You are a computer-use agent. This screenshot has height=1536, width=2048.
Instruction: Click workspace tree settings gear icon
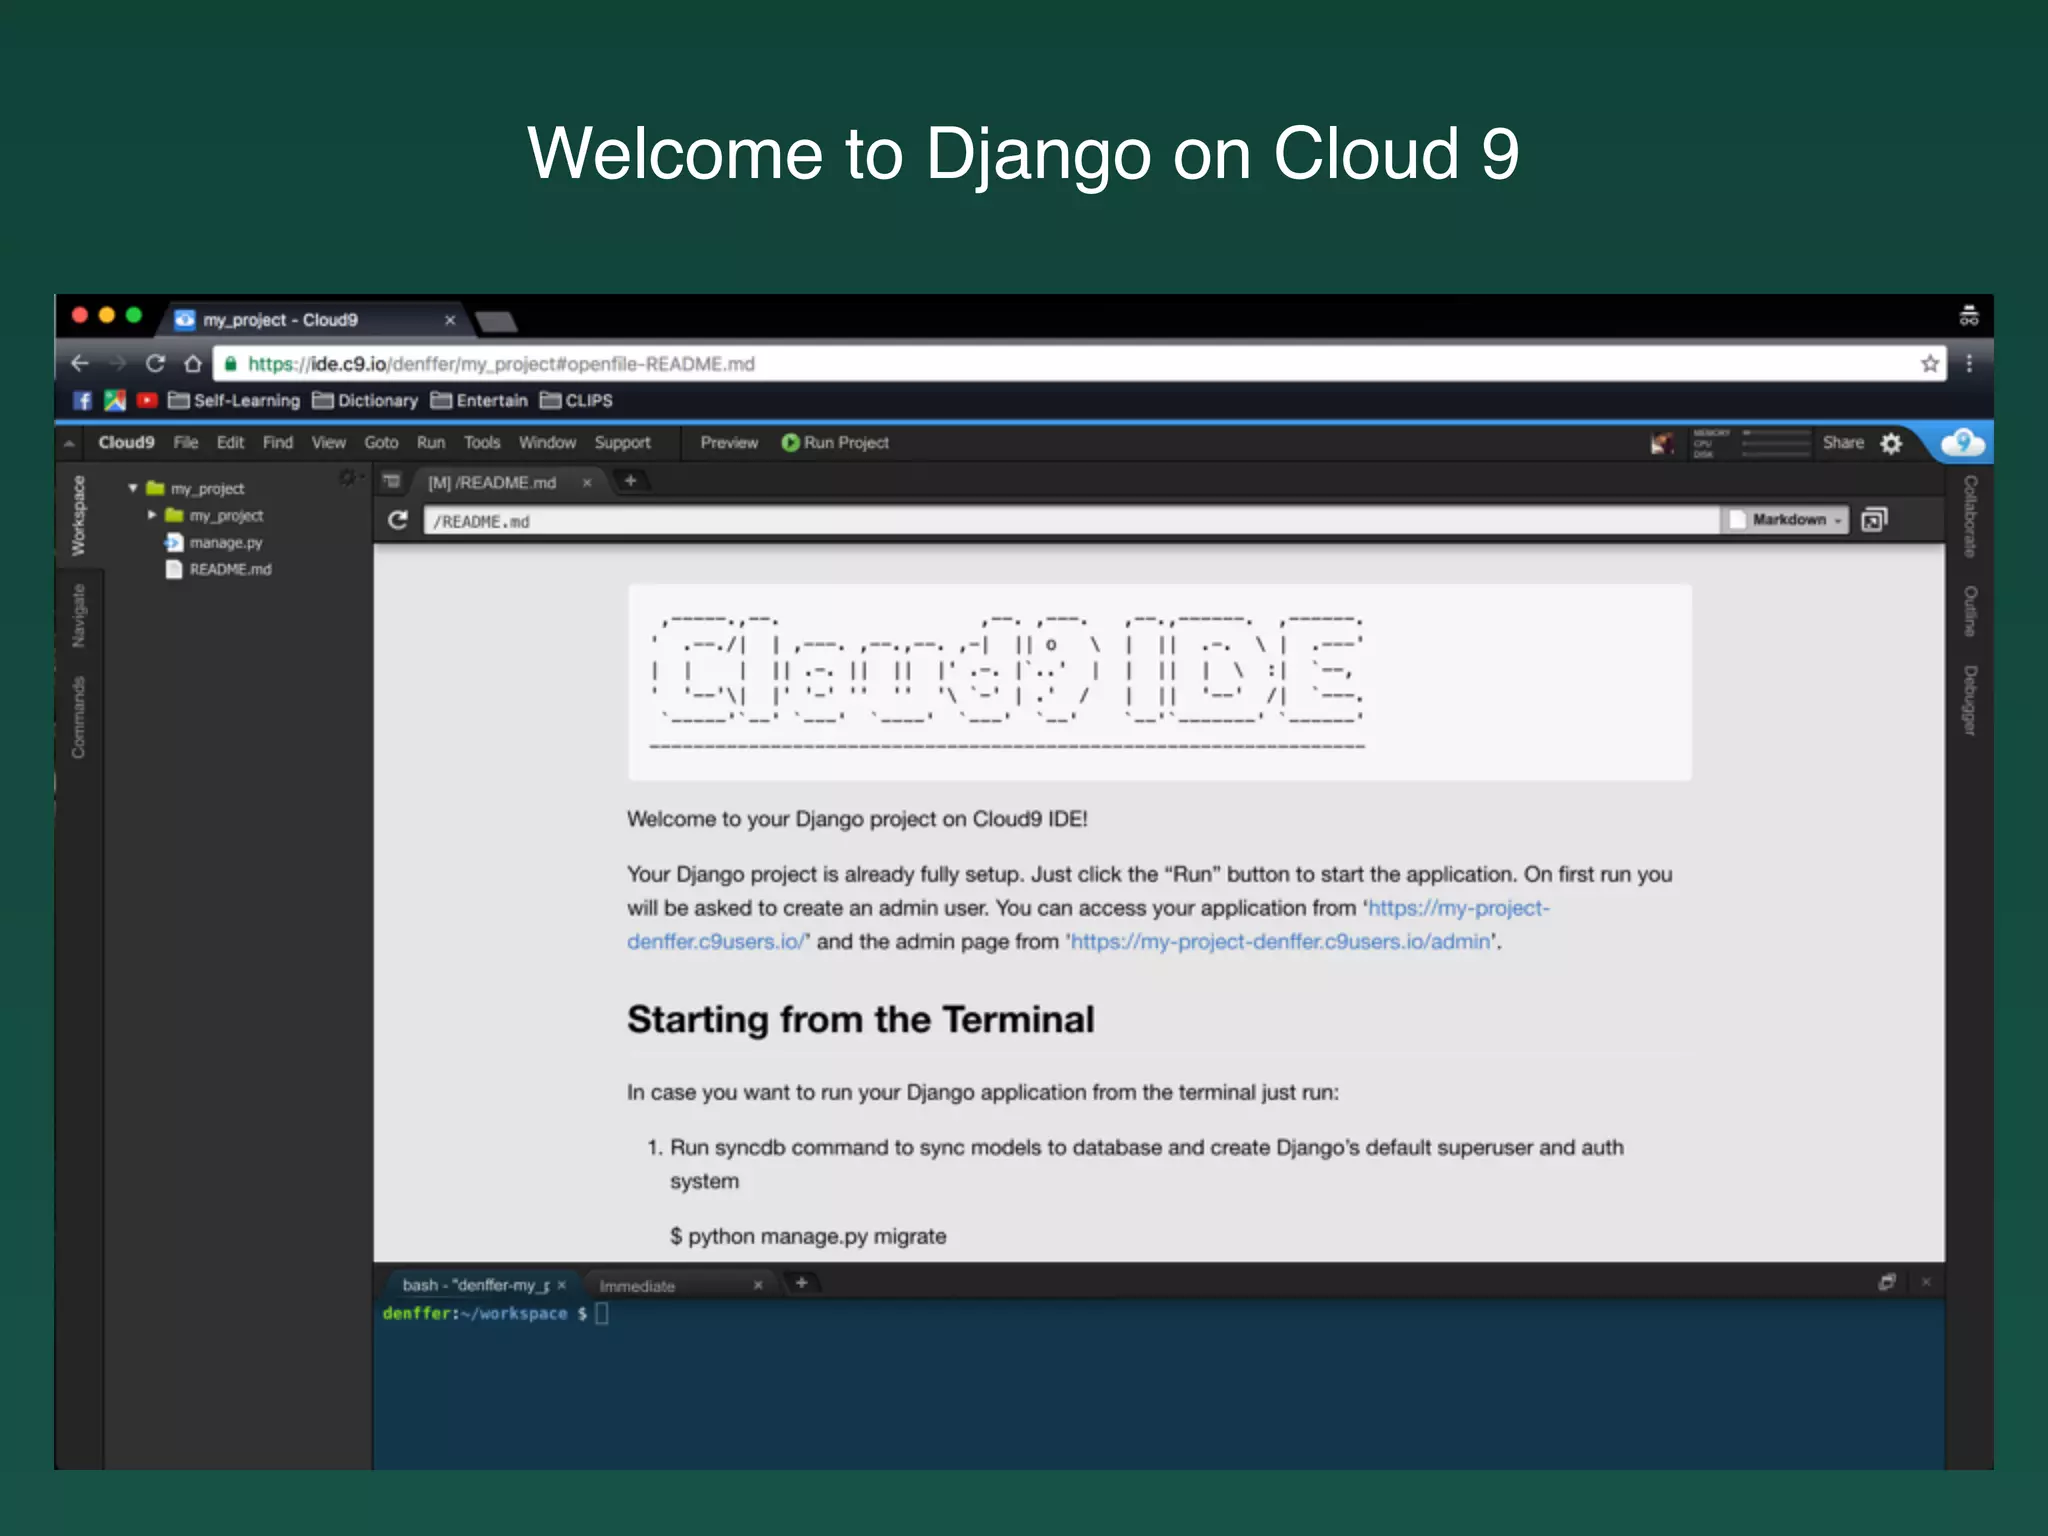point(347,478)
